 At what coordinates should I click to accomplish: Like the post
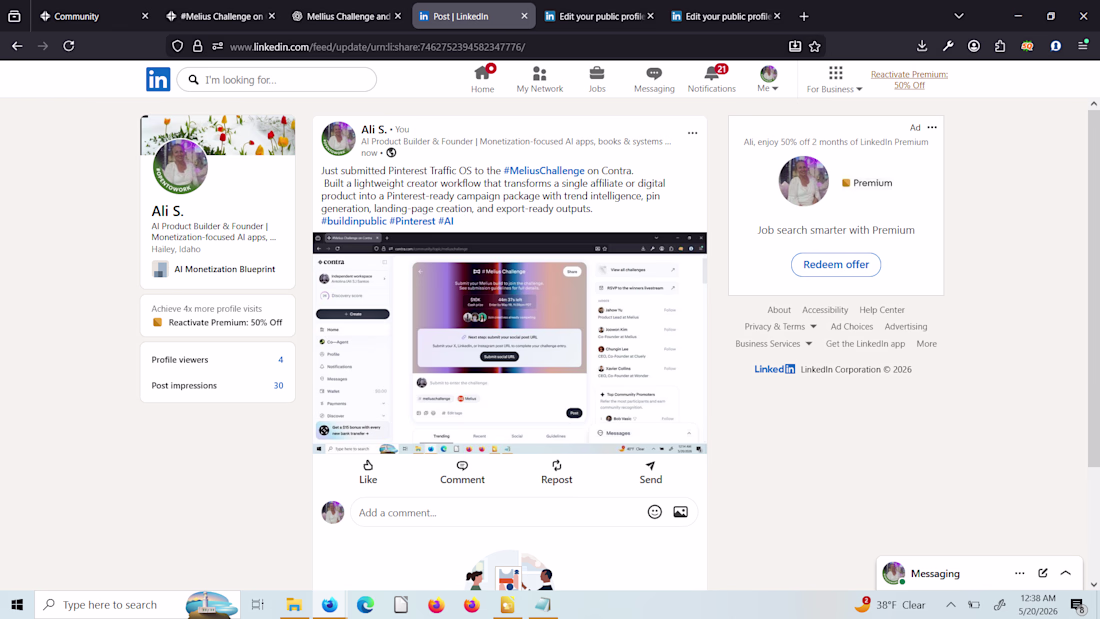coord(368,472)
